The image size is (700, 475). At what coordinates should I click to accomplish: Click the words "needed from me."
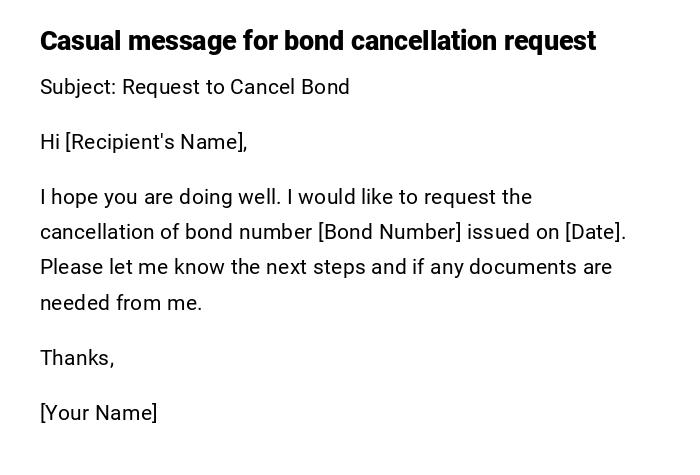tap(121, 303)
